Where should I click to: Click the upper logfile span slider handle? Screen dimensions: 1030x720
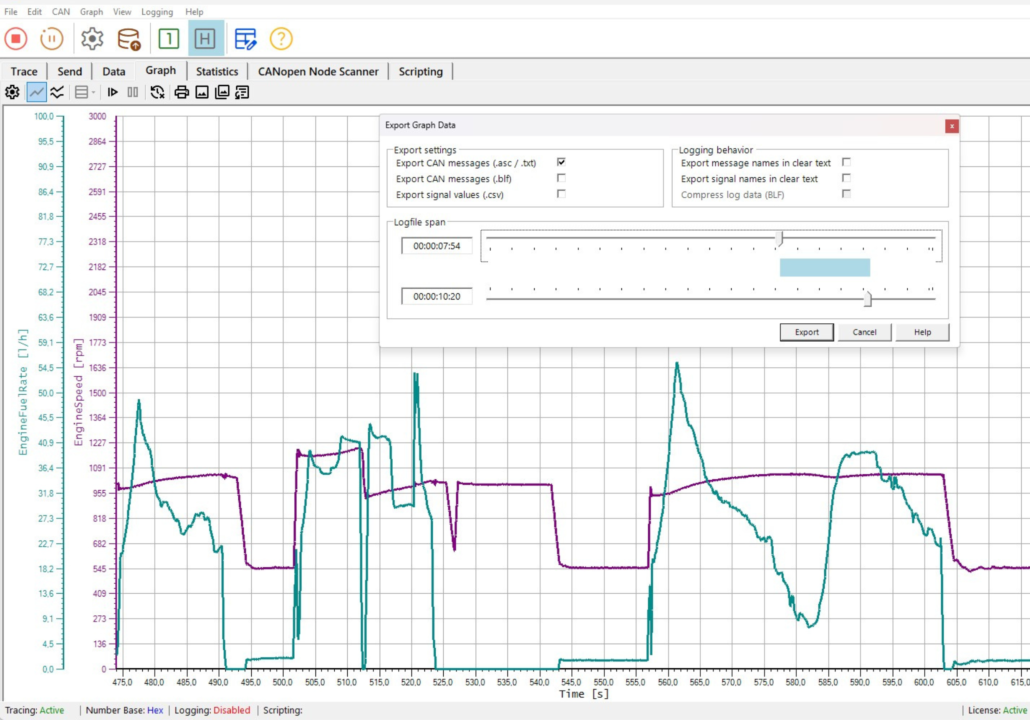coord(779,238)
